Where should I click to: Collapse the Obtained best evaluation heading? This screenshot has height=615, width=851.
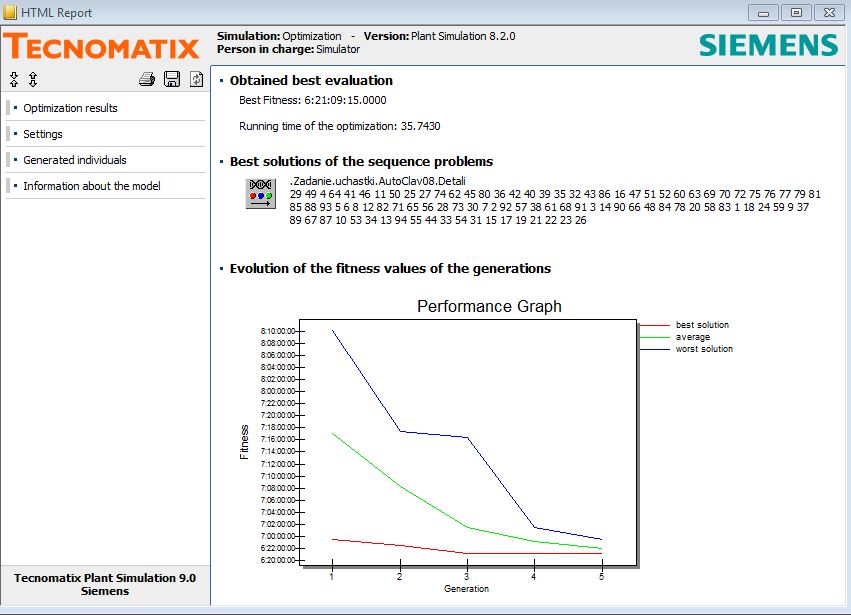pos(311,80)
